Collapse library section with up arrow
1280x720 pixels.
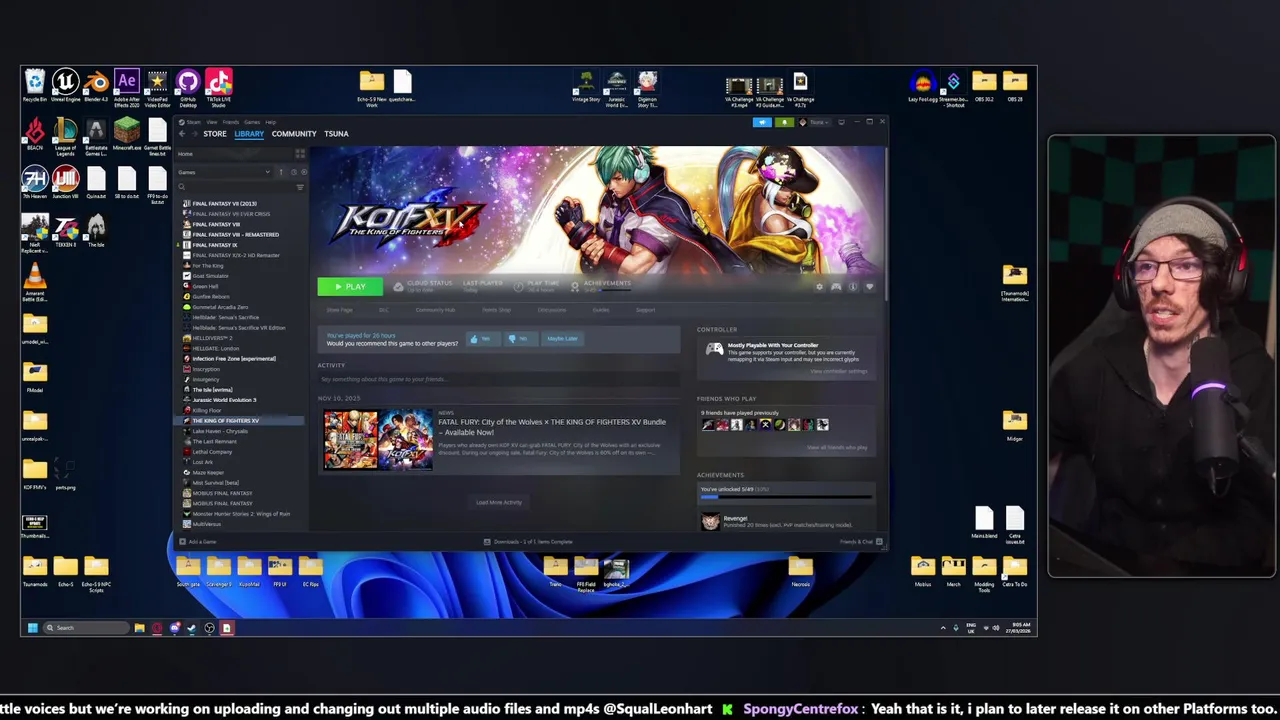tap(281, 172)
